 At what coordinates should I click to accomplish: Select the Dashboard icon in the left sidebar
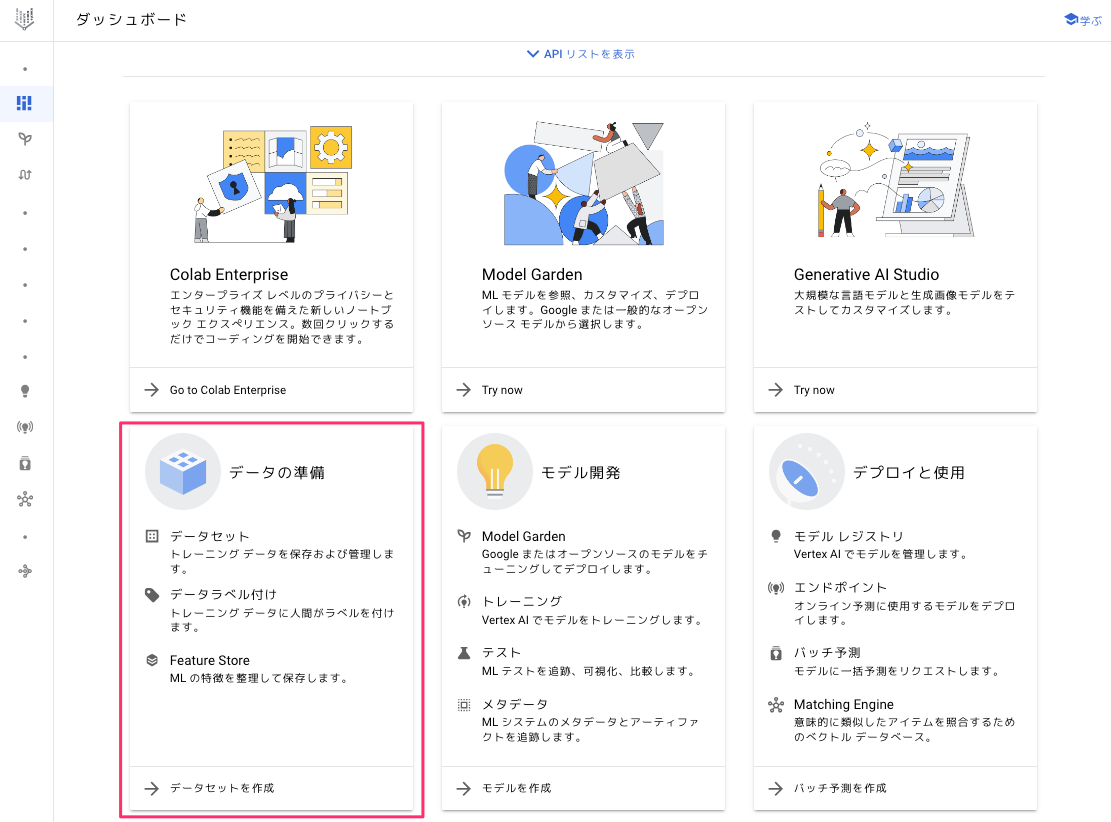pos(25,103)
